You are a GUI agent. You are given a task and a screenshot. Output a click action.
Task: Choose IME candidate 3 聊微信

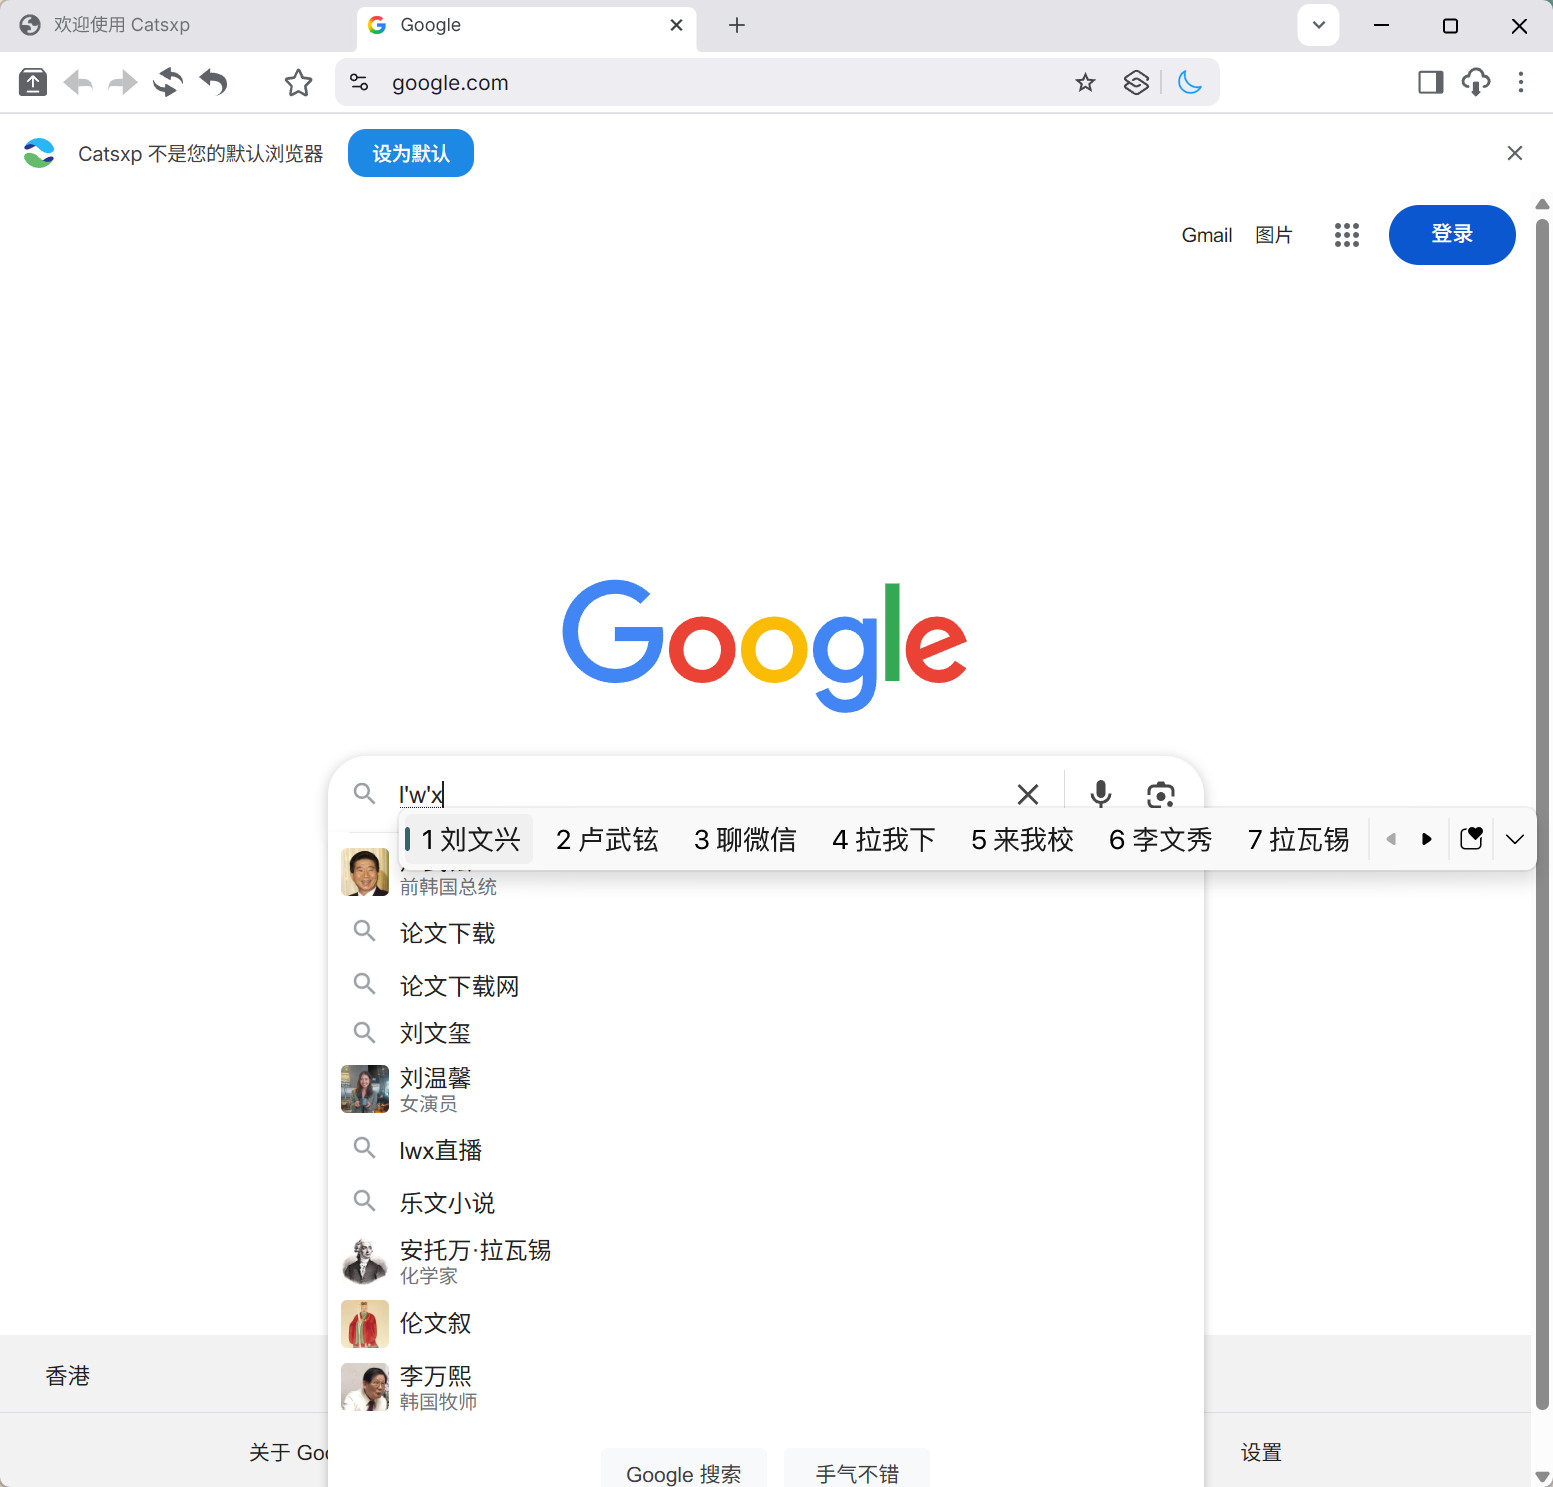(x=745, y=839)
